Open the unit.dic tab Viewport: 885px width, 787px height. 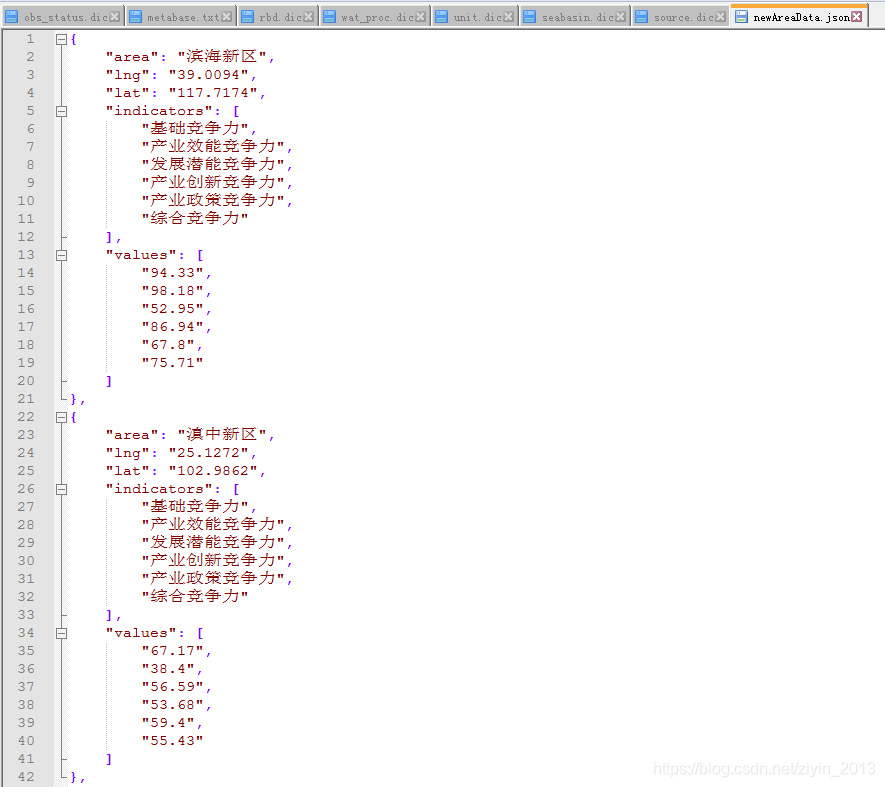[x=475, y=17]
